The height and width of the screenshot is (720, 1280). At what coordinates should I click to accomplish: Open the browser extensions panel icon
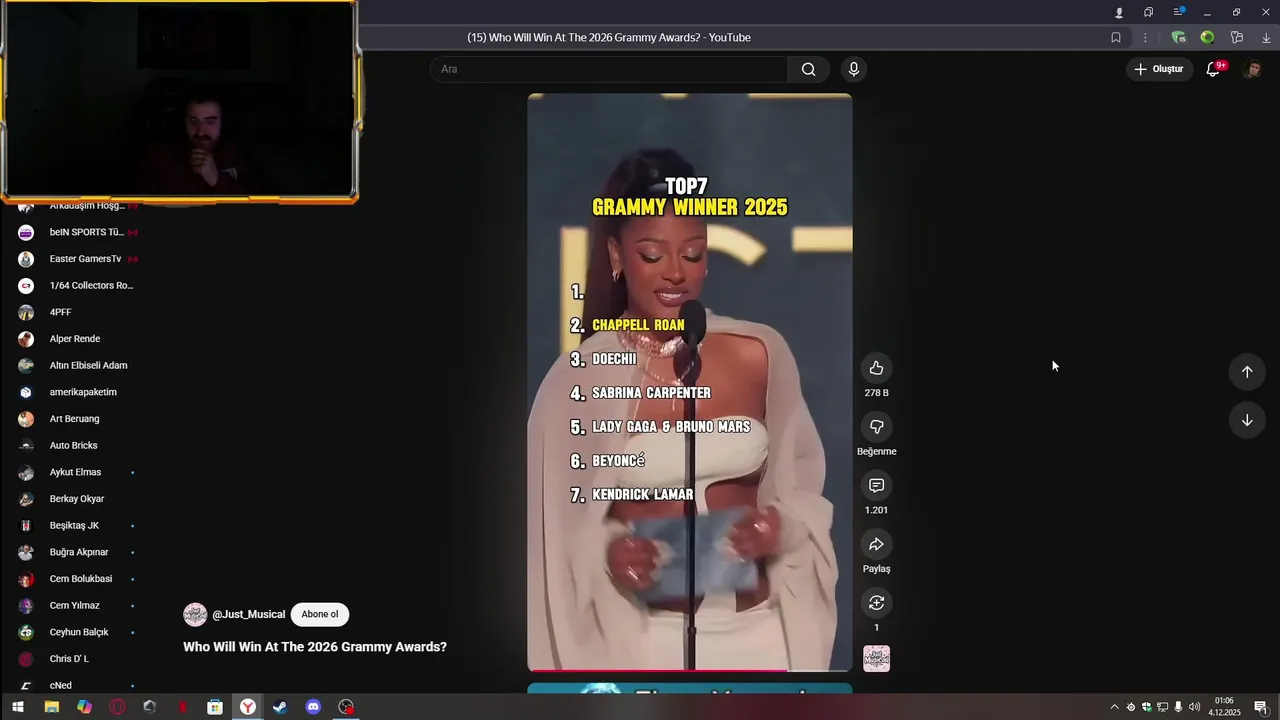(x=1237, y=37)
